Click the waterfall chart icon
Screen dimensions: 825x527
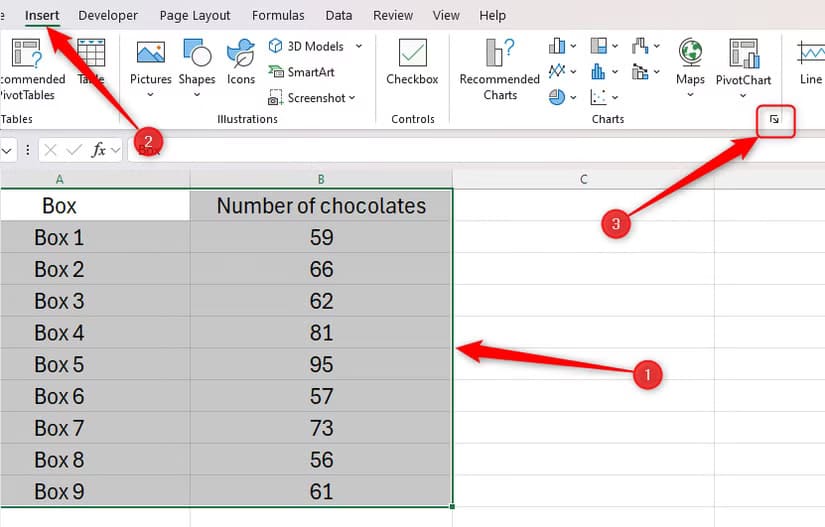coord(640,46)
